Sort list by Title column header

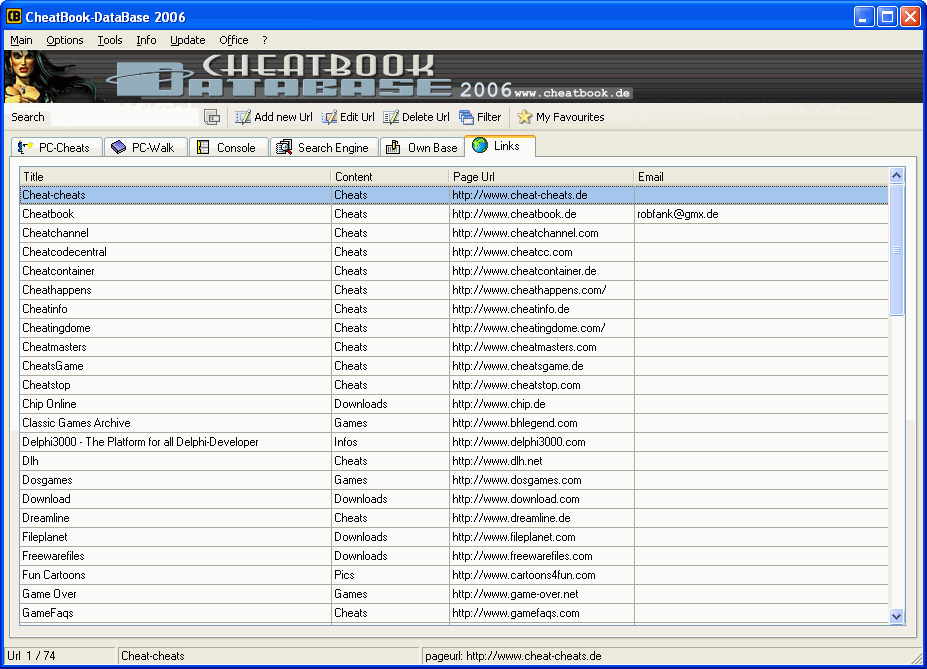click(175, 177)
